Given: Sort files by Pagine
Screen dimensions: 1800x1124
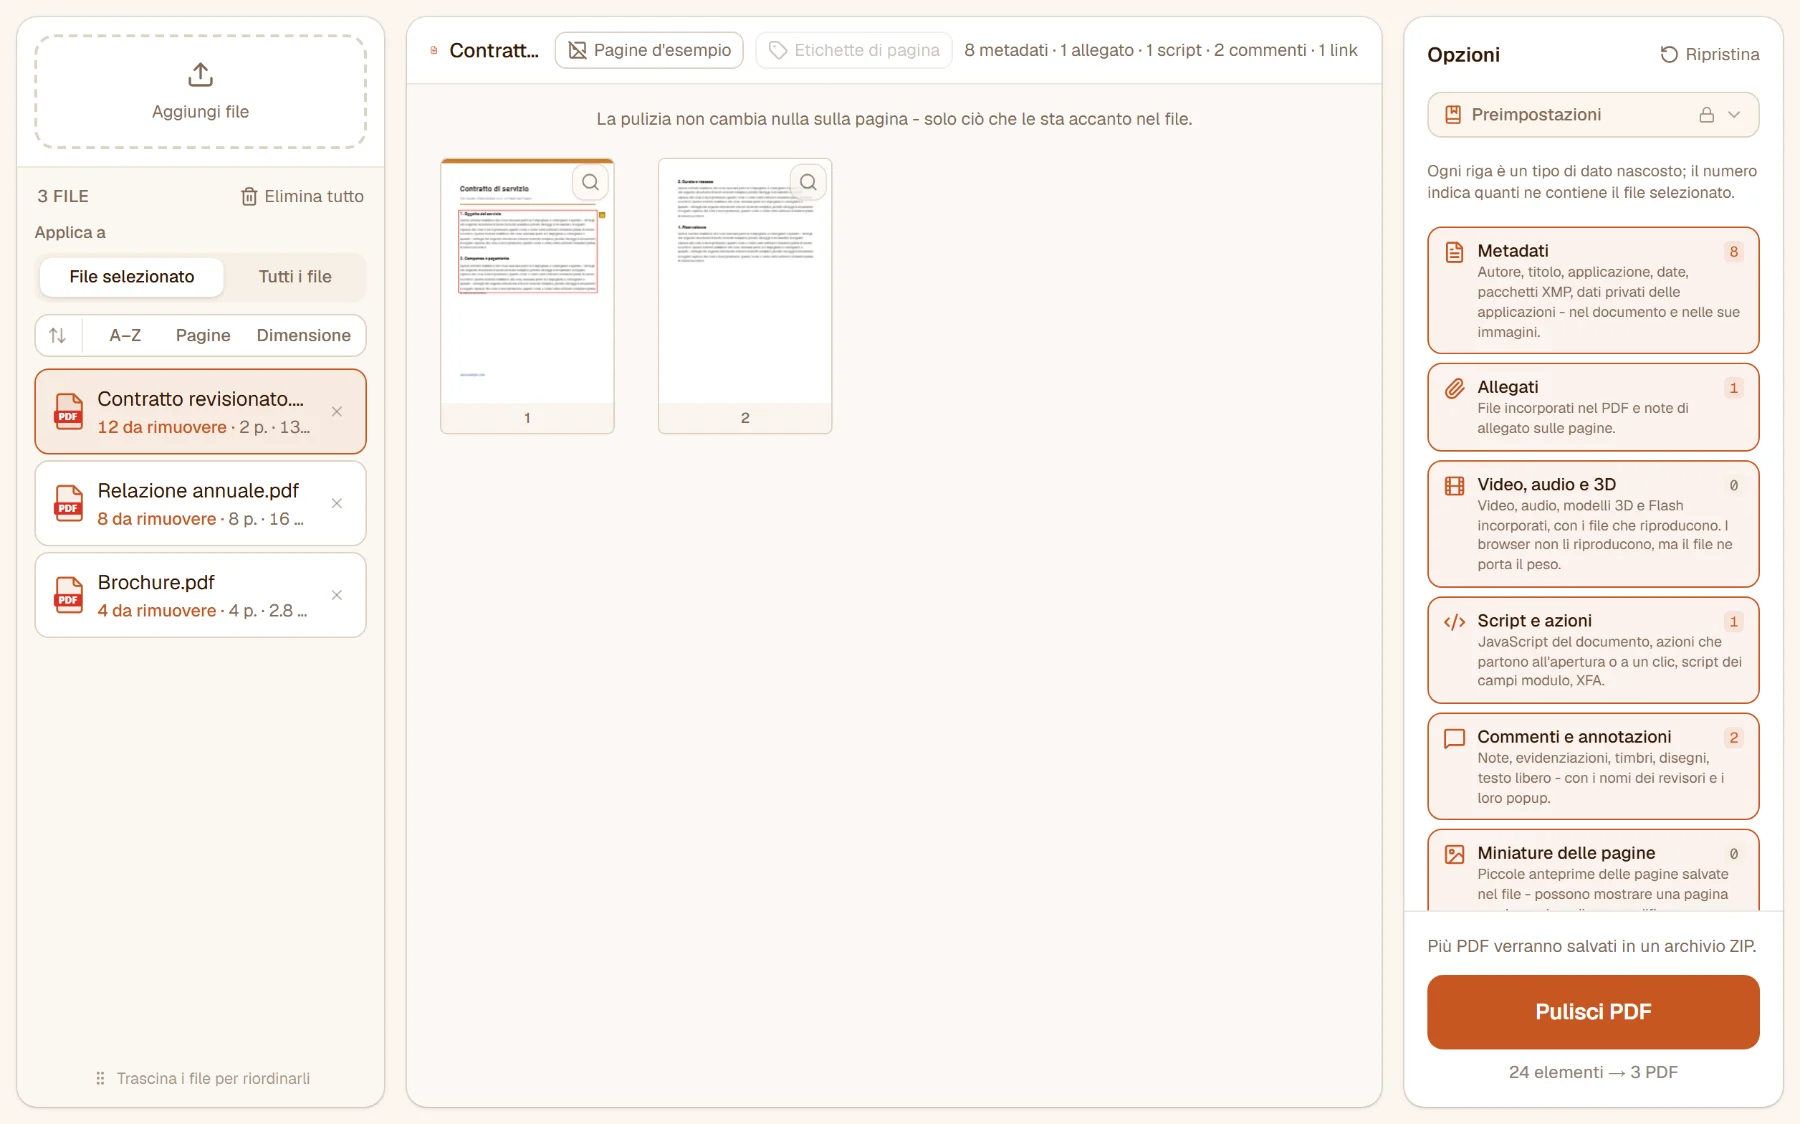Looking at the screenshot, I should coord(203,335).
